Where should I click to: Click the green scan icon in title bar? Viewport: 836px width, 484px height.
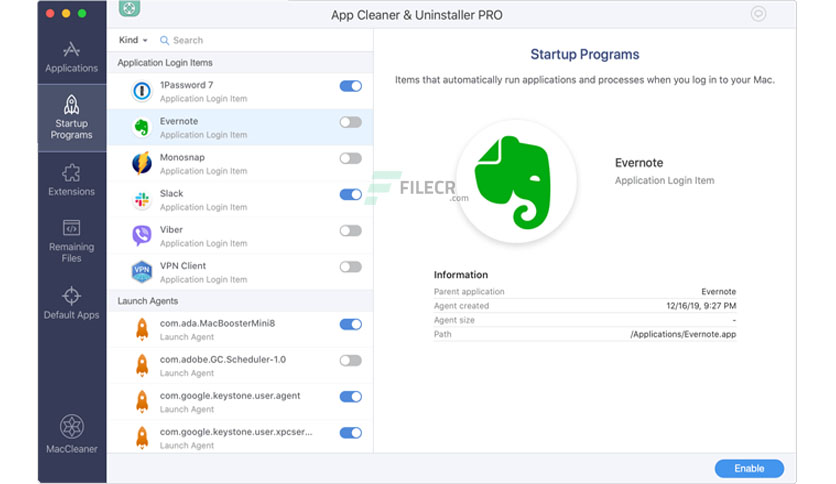(x=129, y=8)
